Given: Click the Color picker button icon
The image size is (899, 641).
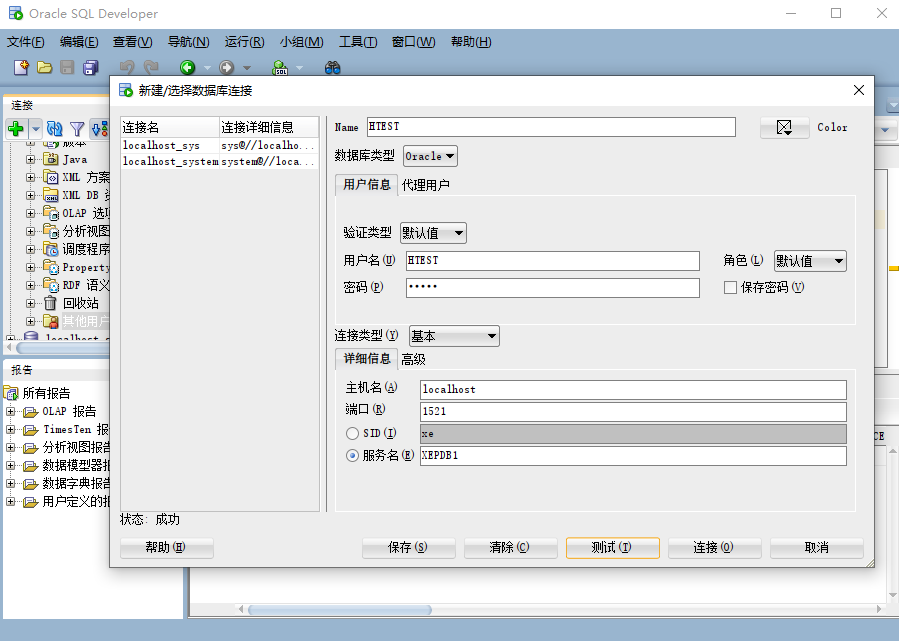Looking at the screenshot, I should click(x=784, y=127).
